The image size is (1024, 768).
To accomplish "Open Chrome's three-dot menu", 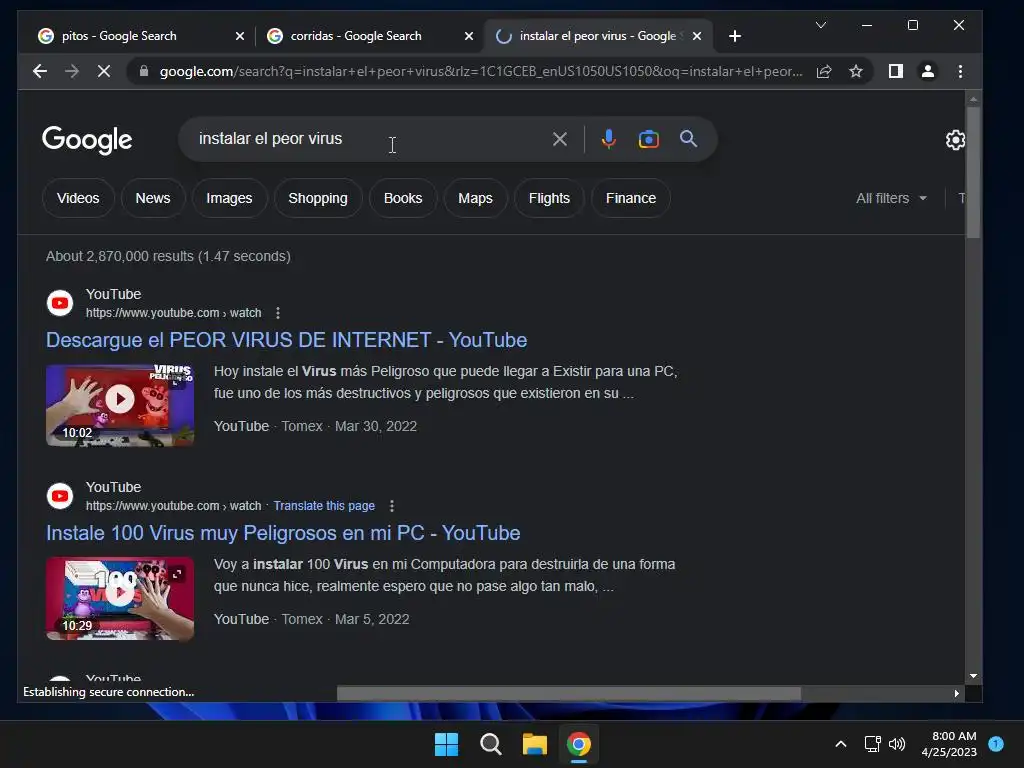I will pyautogui.click(x=960, y=71).
